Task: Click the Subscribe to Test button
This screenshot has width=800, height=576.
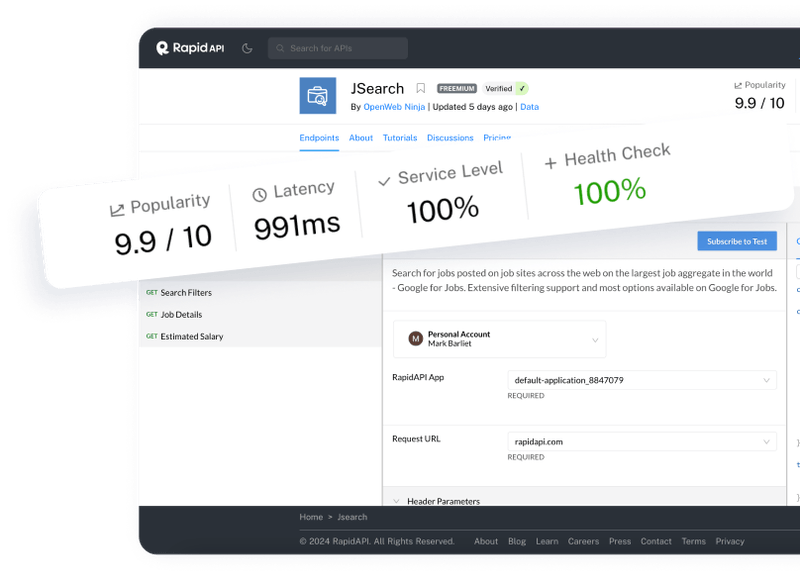Action: [737, 241]
